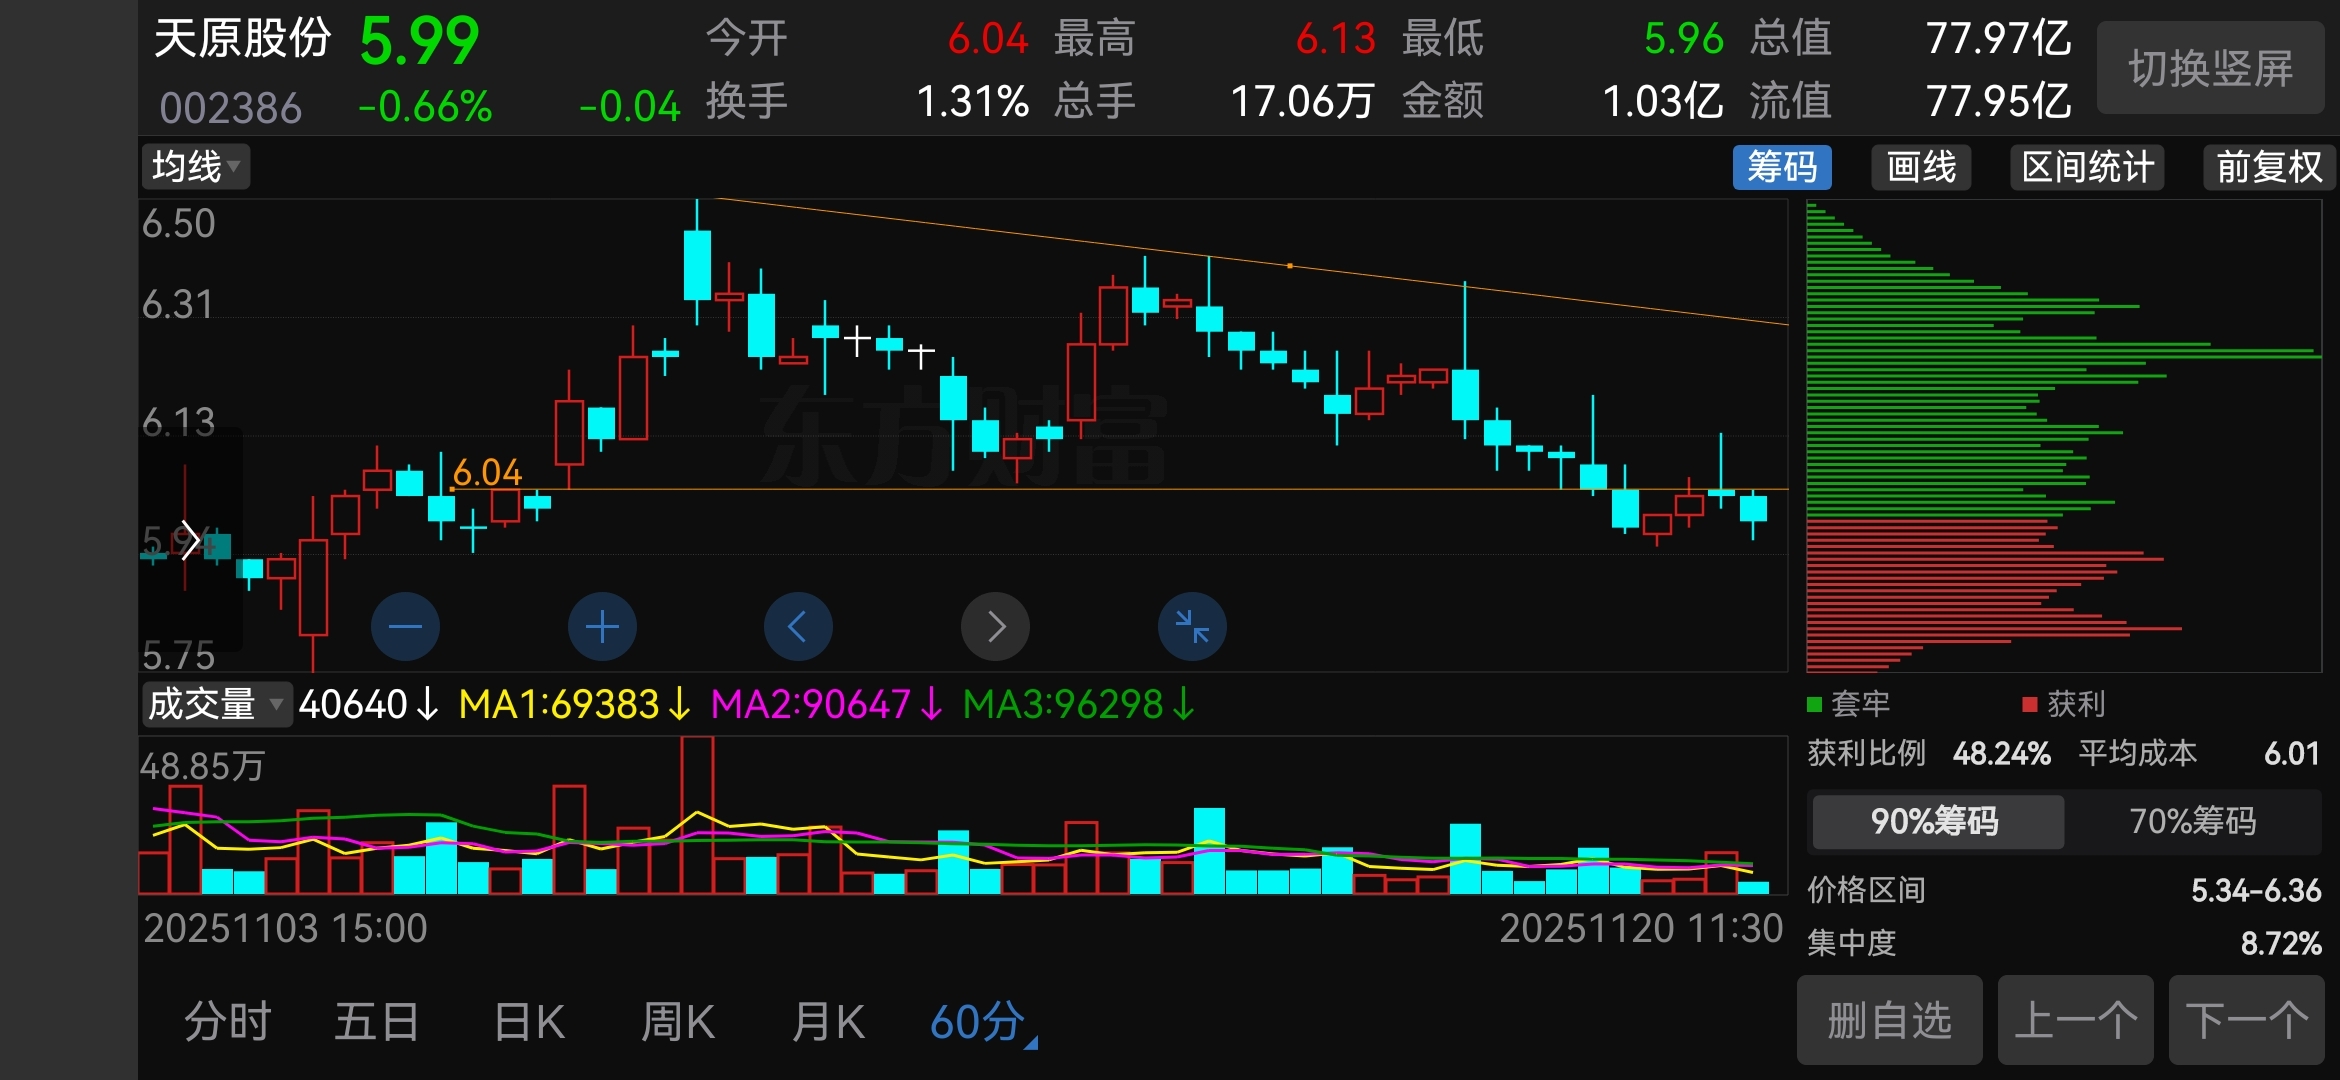
Task: Click the 画线 drawing tool button
Action: tap(1920, 167)
